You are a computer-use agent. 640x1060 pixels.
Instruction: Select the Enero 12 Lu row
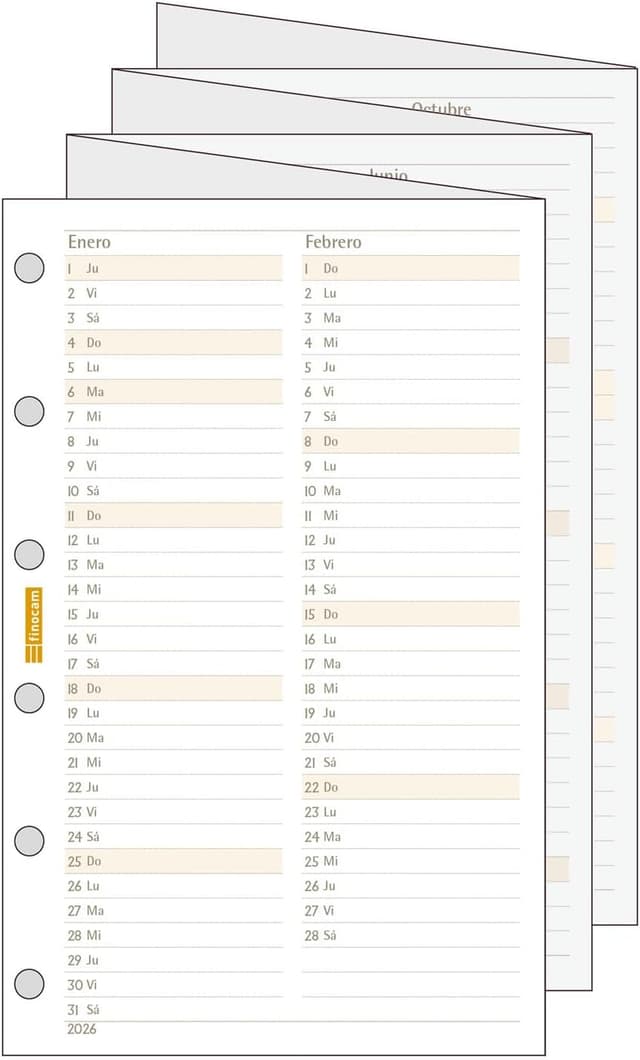click(173, 540)
